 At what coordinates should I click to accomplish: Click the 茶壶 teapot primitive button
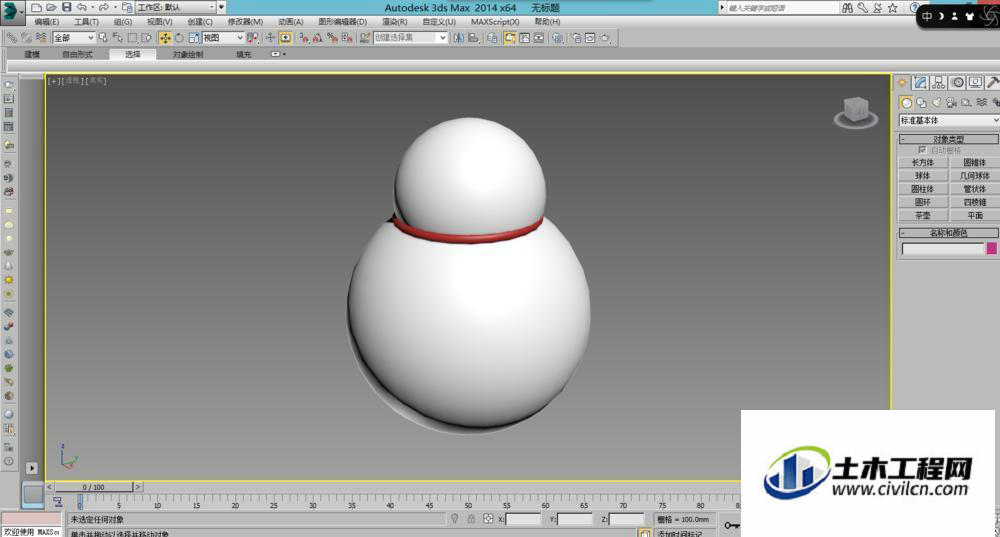pos(923,216)
